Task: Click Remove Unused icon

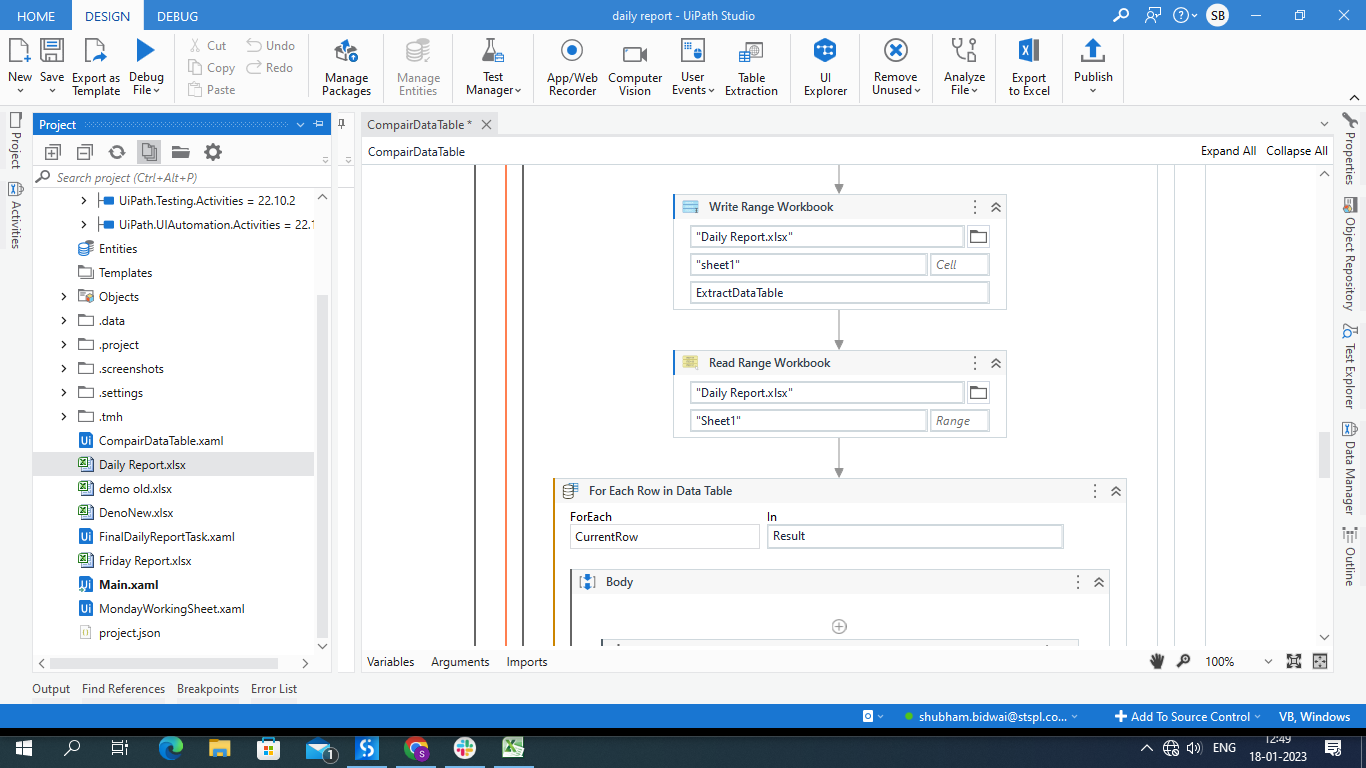Action: point(896,51)
